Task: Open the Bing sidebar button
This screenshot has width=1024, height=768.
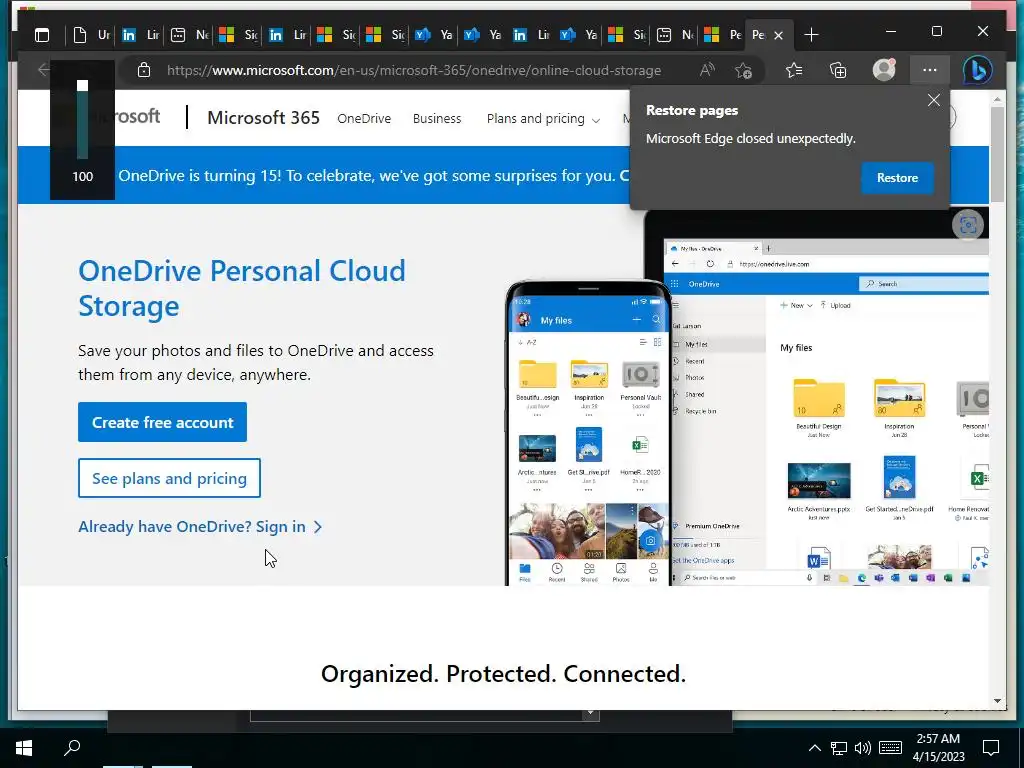Action: (x=978, y=70)
